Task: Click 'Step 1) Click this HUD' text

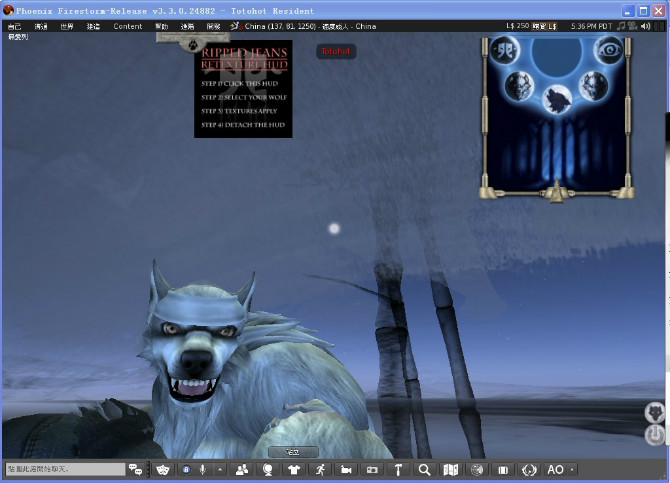Action: click(x=239, y=84)
